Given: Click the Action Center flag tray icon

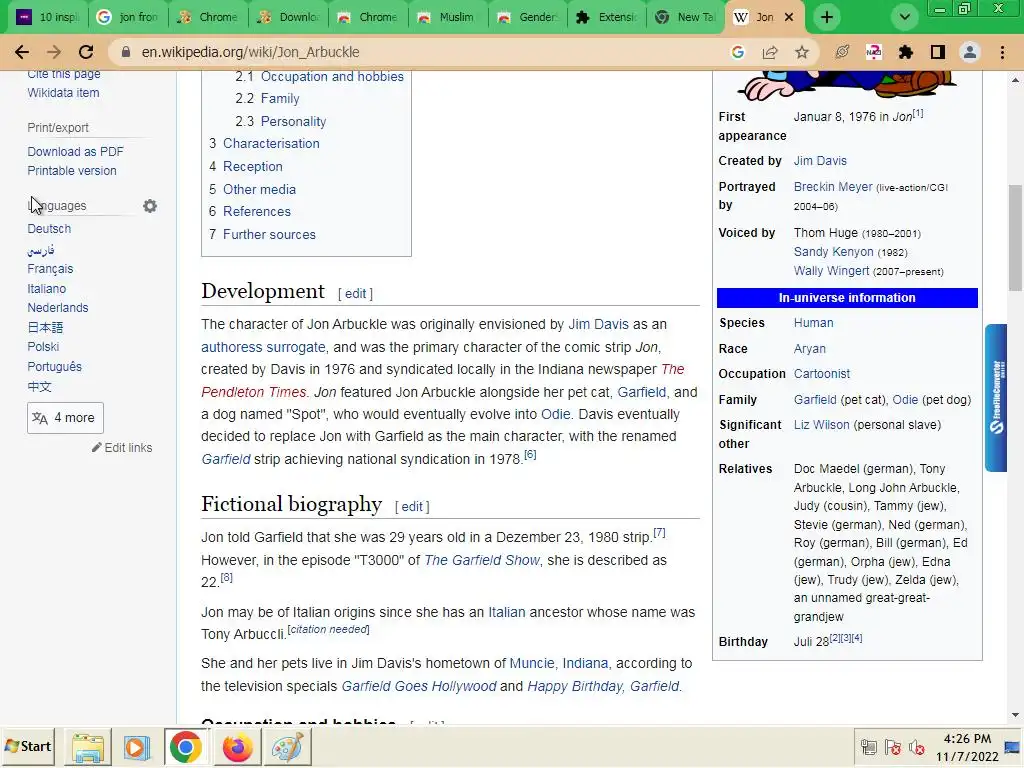Looking at the screenshot, I should pos(893,747).
